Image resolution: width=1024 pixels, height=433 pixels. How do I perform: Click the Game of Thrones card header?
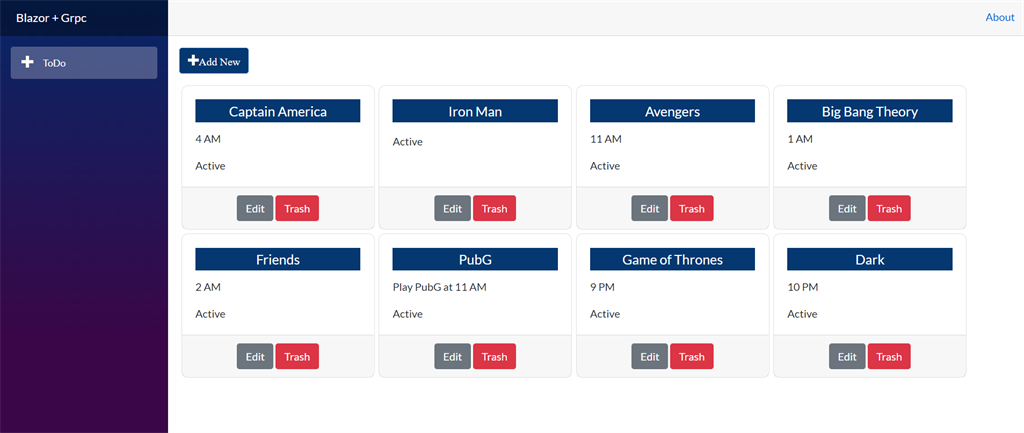[672, 259]
